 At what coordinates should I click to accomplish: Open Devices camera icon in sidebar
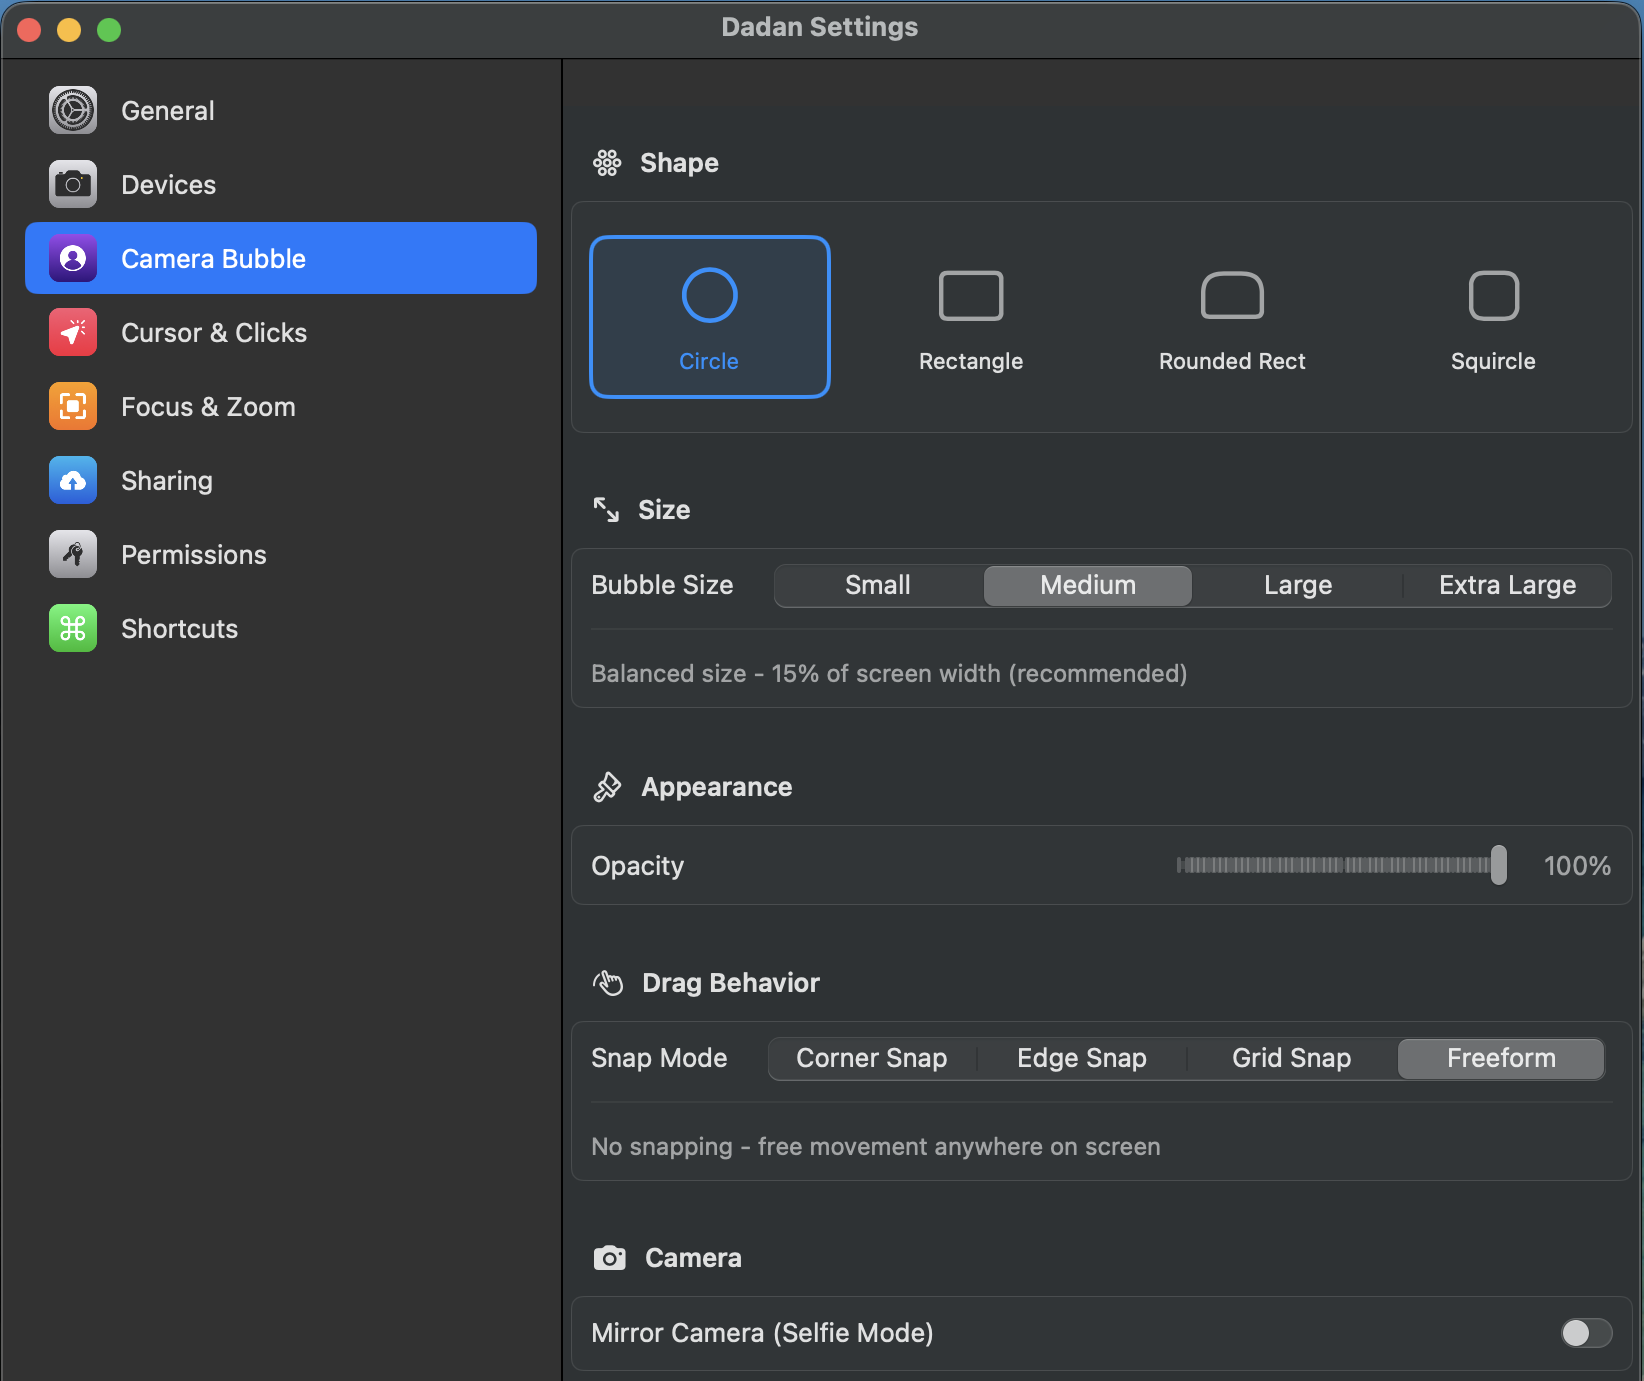73,184
